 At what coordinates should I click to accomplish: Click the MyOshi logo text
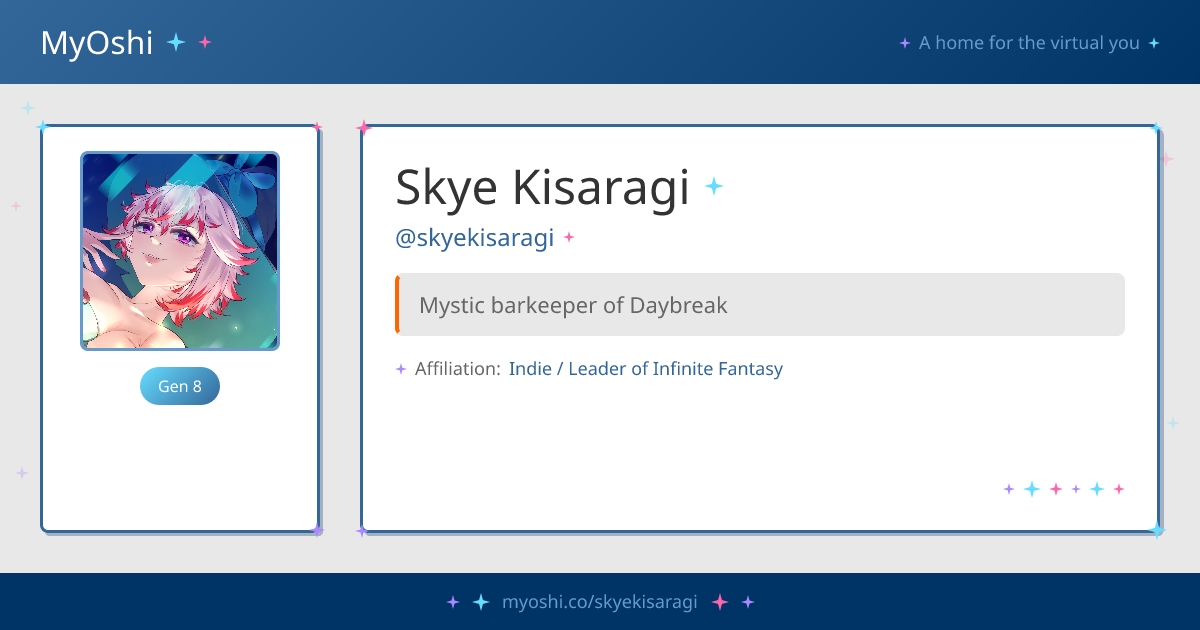point(96,43)
